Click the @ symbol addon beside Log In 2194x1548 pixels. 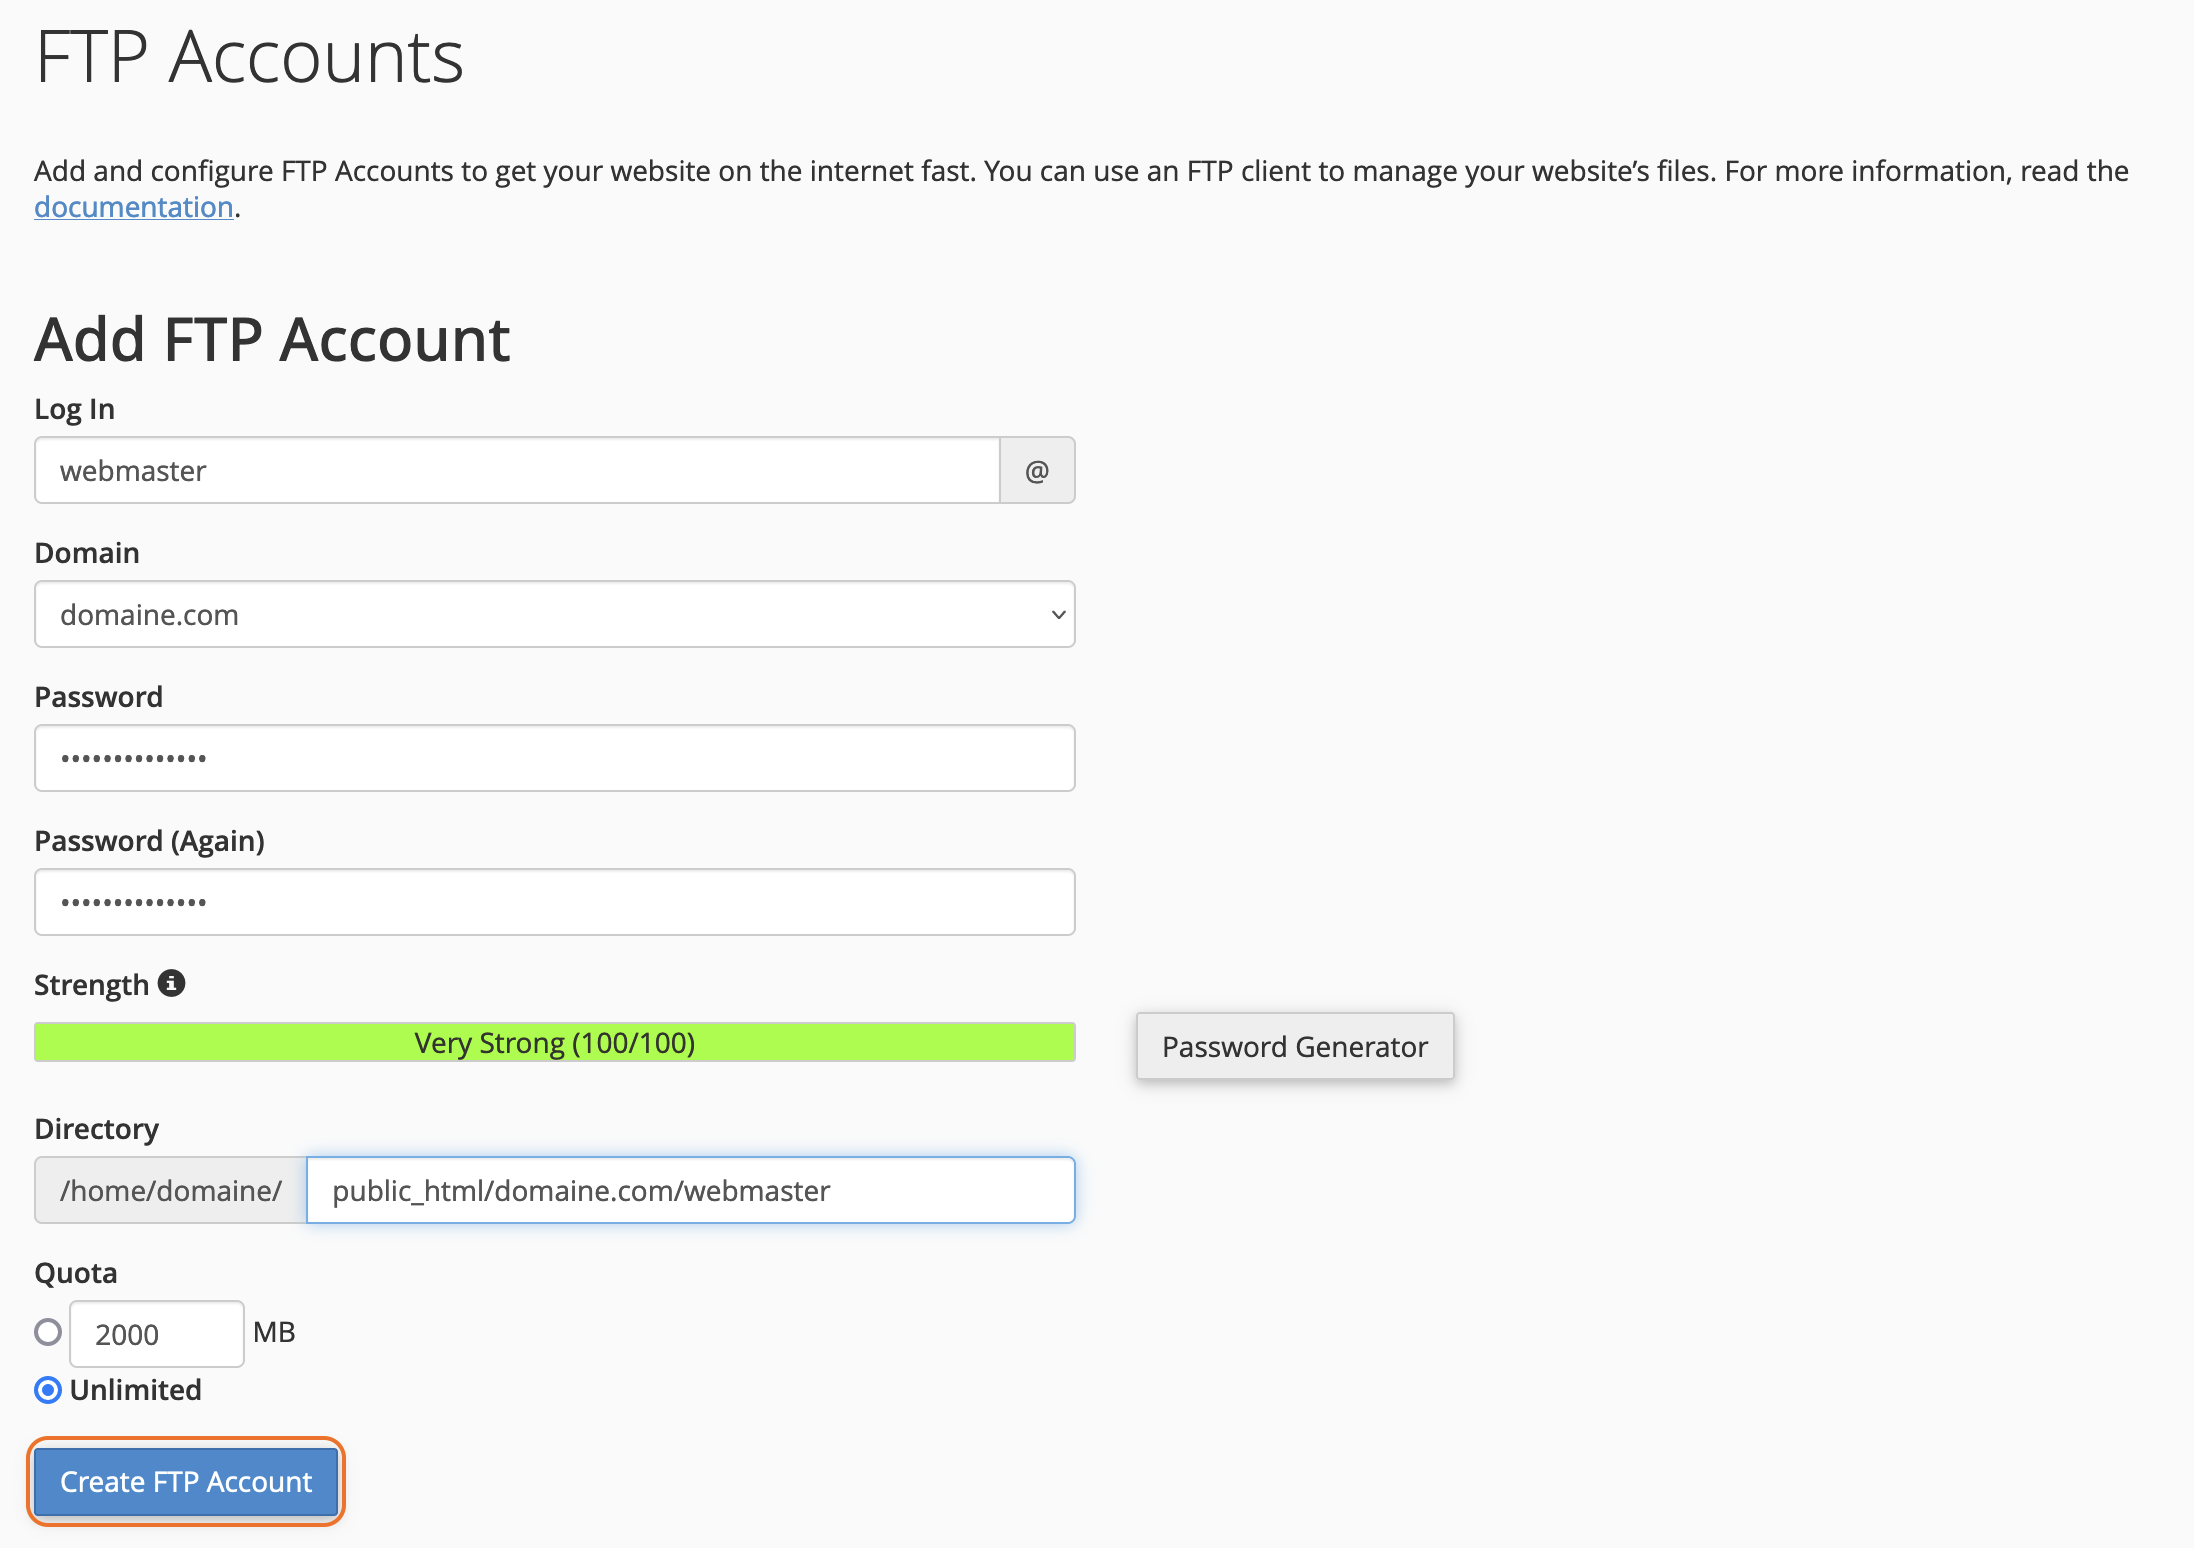pyautogui.click(x=1037, y=470)
